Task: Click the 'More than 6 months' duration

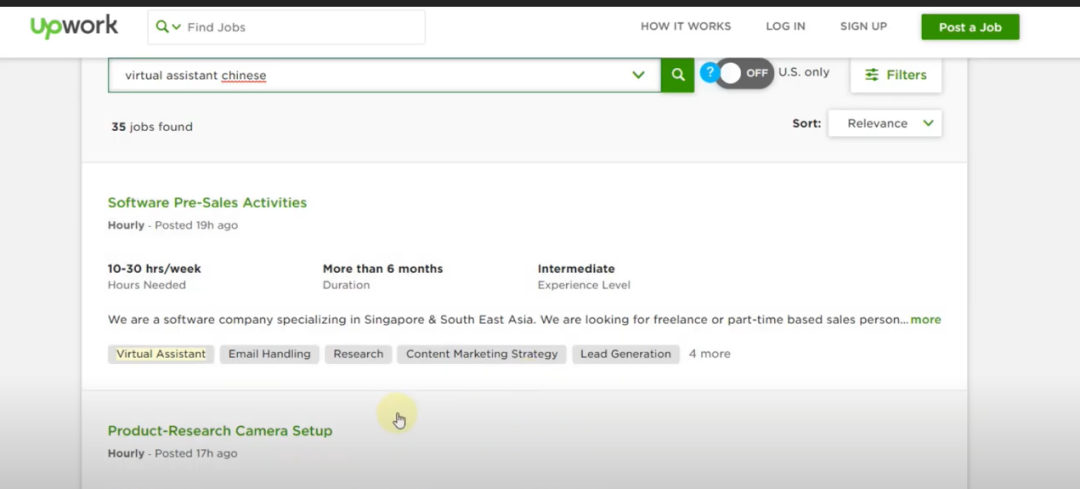Action: (x=383, y=269)
